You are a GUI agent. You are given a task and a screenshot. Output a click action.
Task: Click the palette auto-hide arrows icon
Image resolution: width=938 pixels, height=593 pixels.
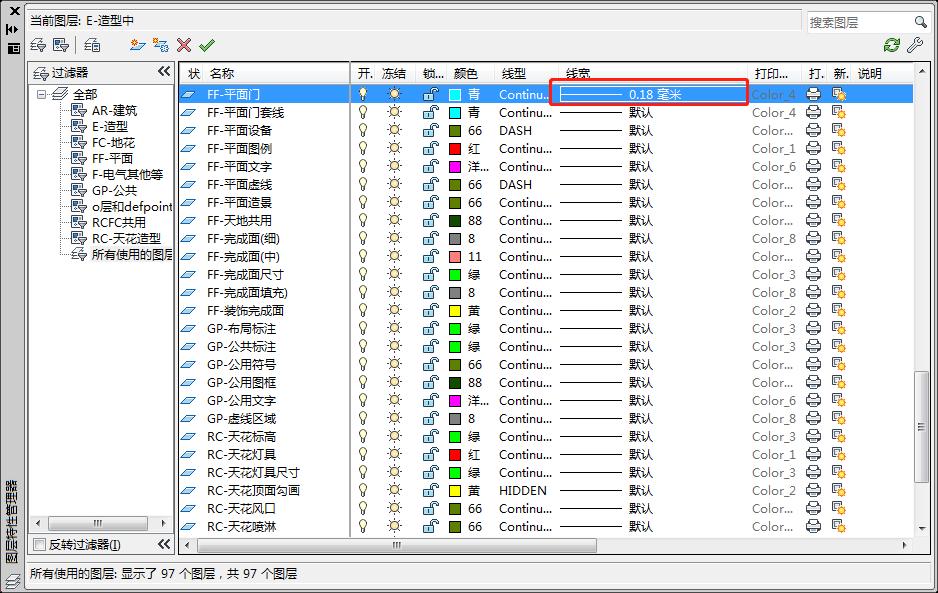pos(13,29)
